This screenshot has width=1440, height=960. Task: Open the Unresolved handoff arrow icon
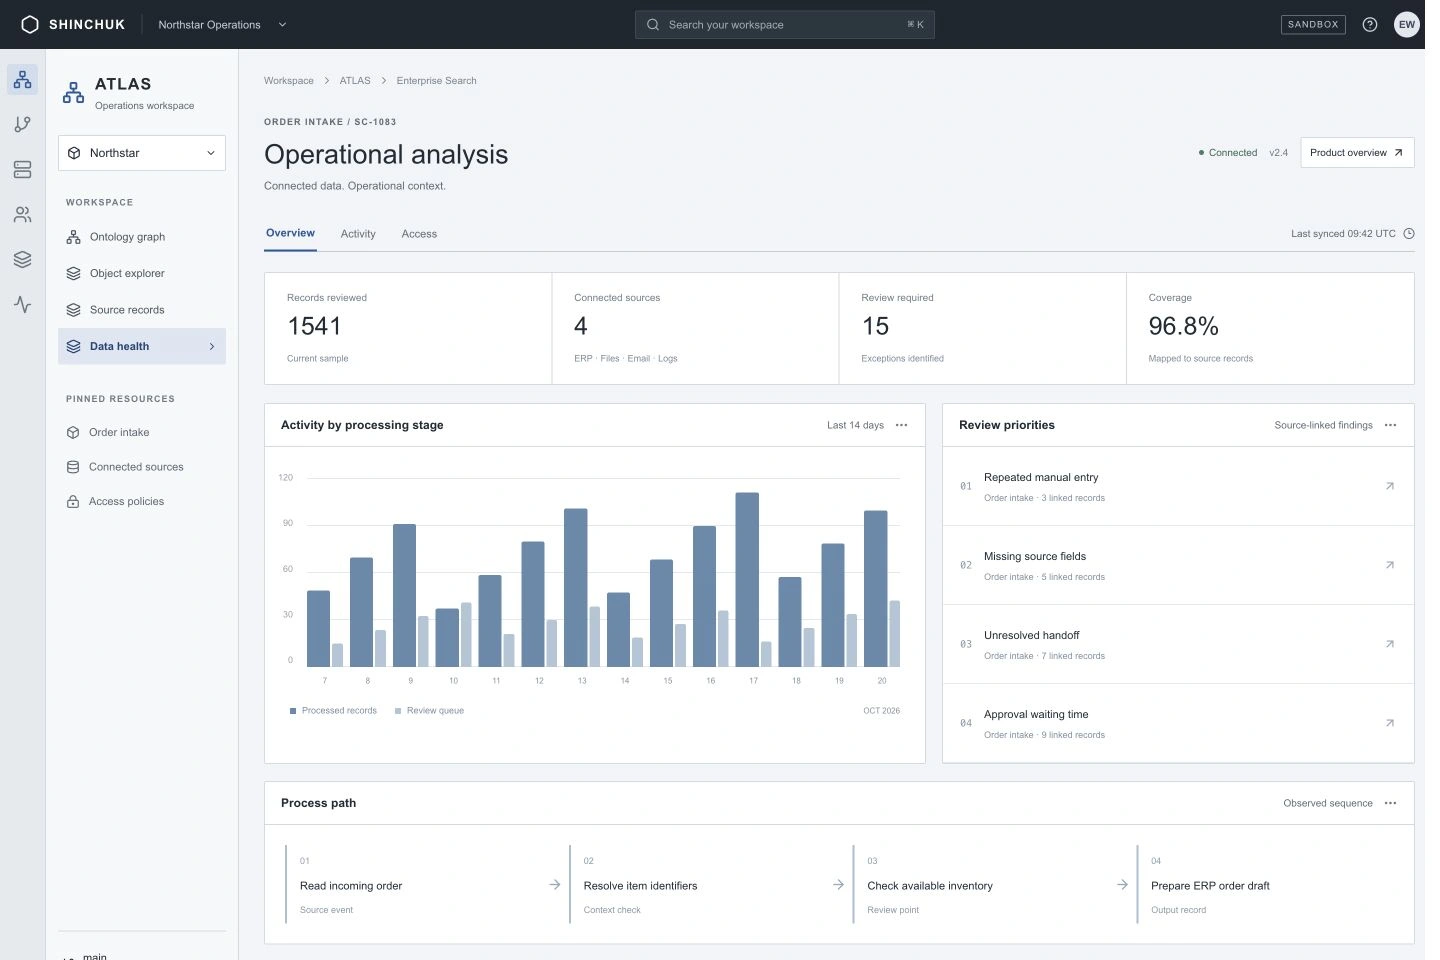[x=1389, y=644]
